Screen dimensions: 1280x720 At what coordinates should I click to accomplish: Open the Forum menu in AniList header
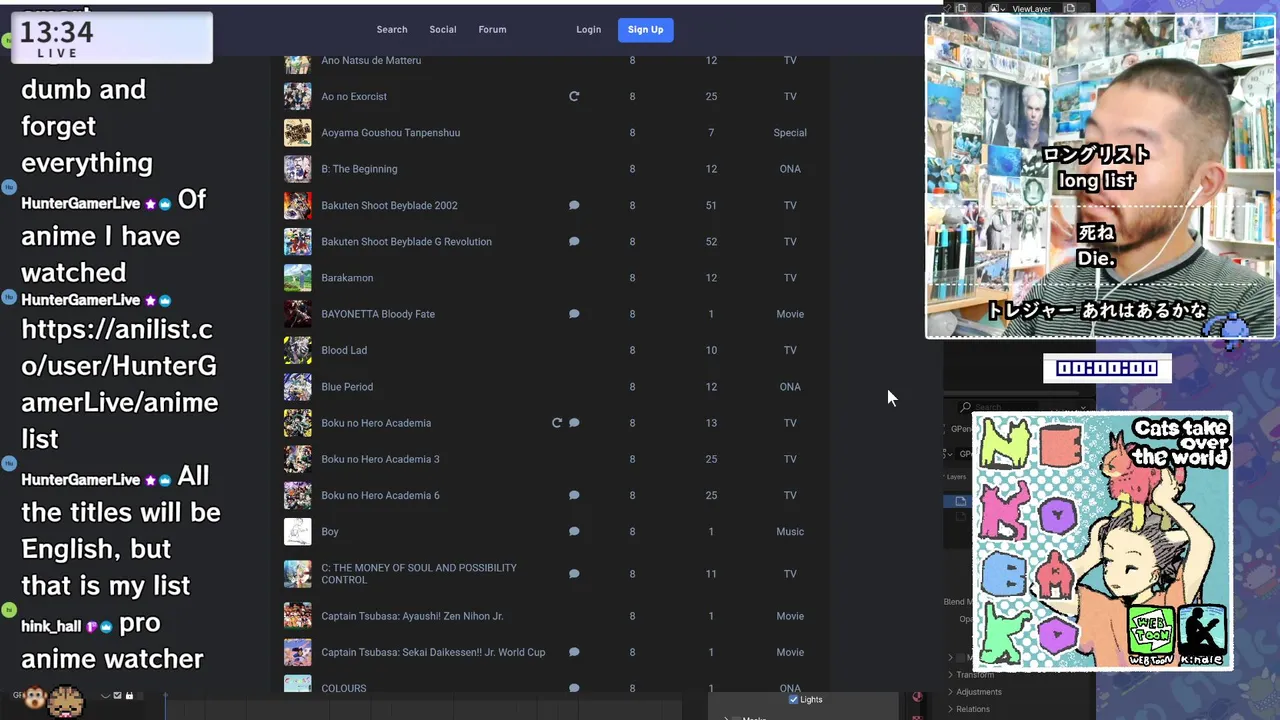tap(492, 30)
